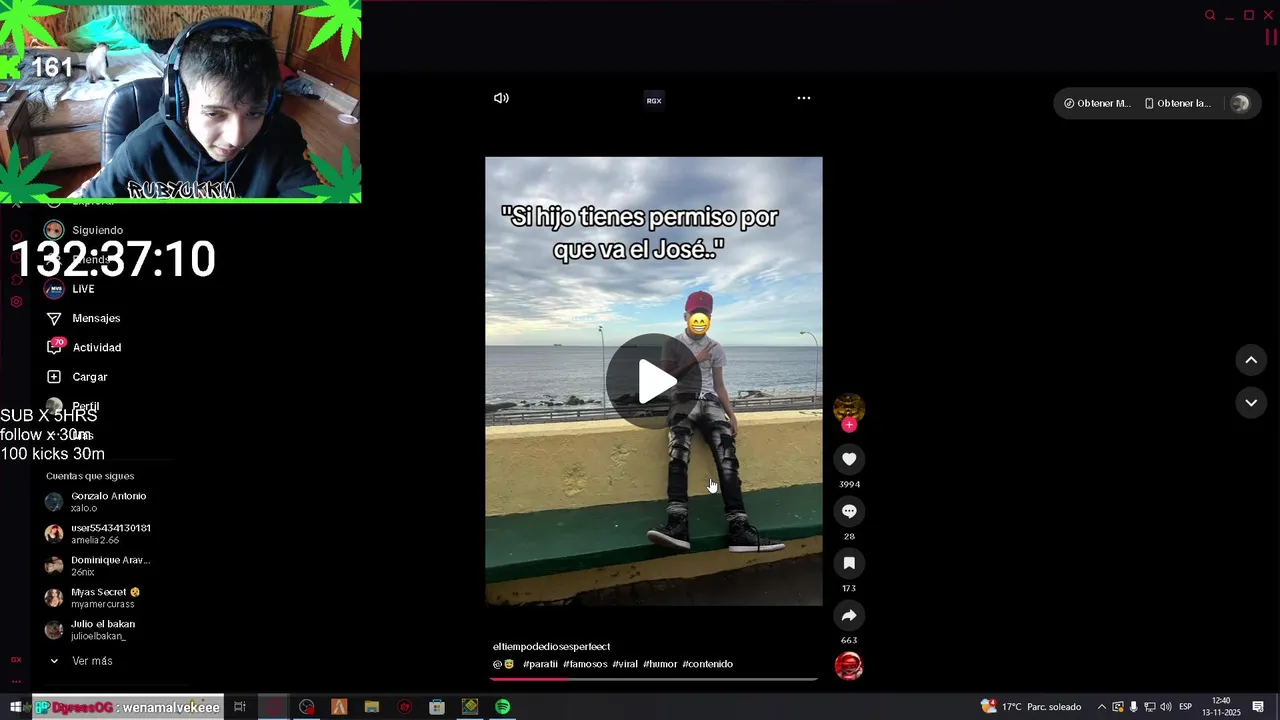Open the weather widget showing 17°C

coord(1031,707)
